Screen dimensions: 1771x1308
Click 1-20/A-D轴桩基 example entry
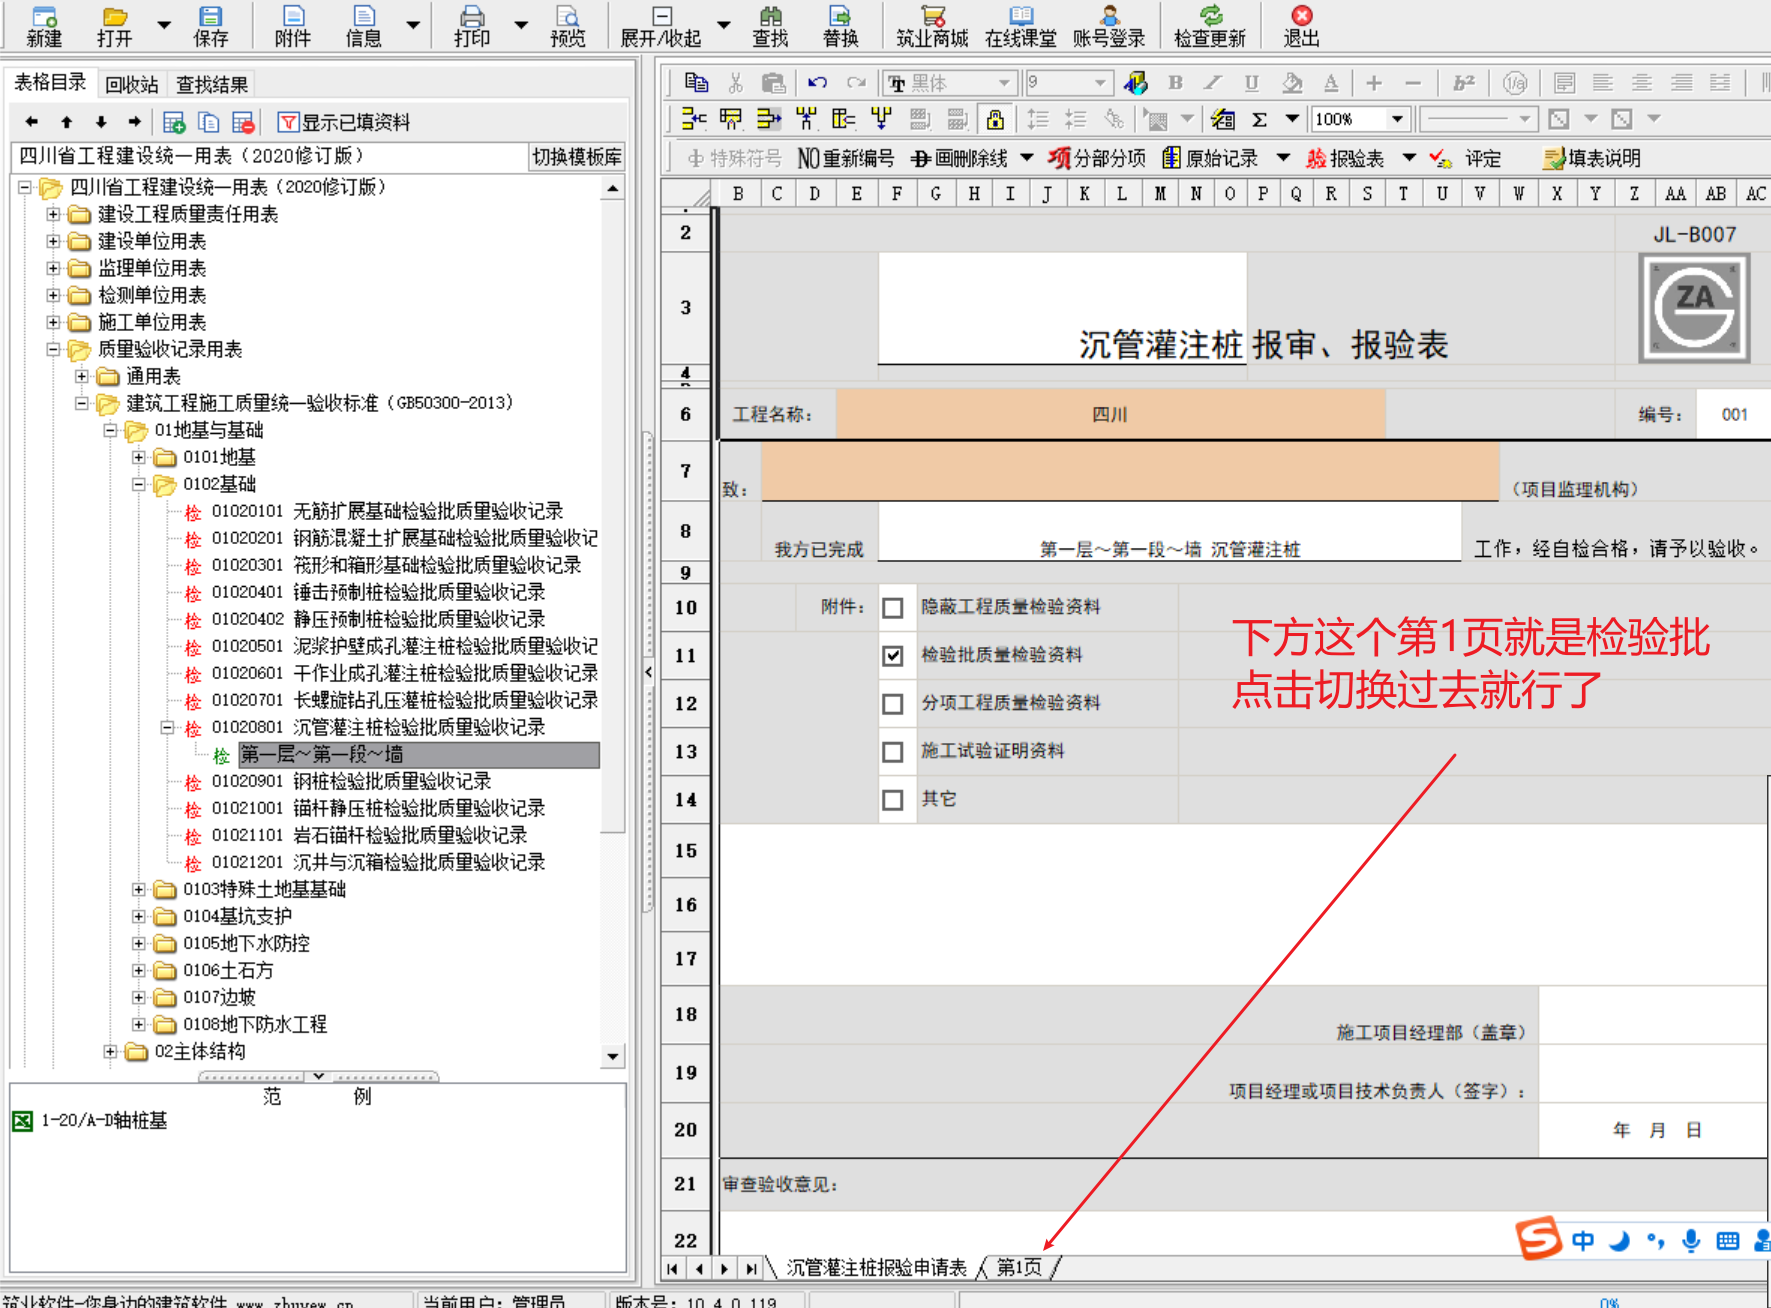104,1121
